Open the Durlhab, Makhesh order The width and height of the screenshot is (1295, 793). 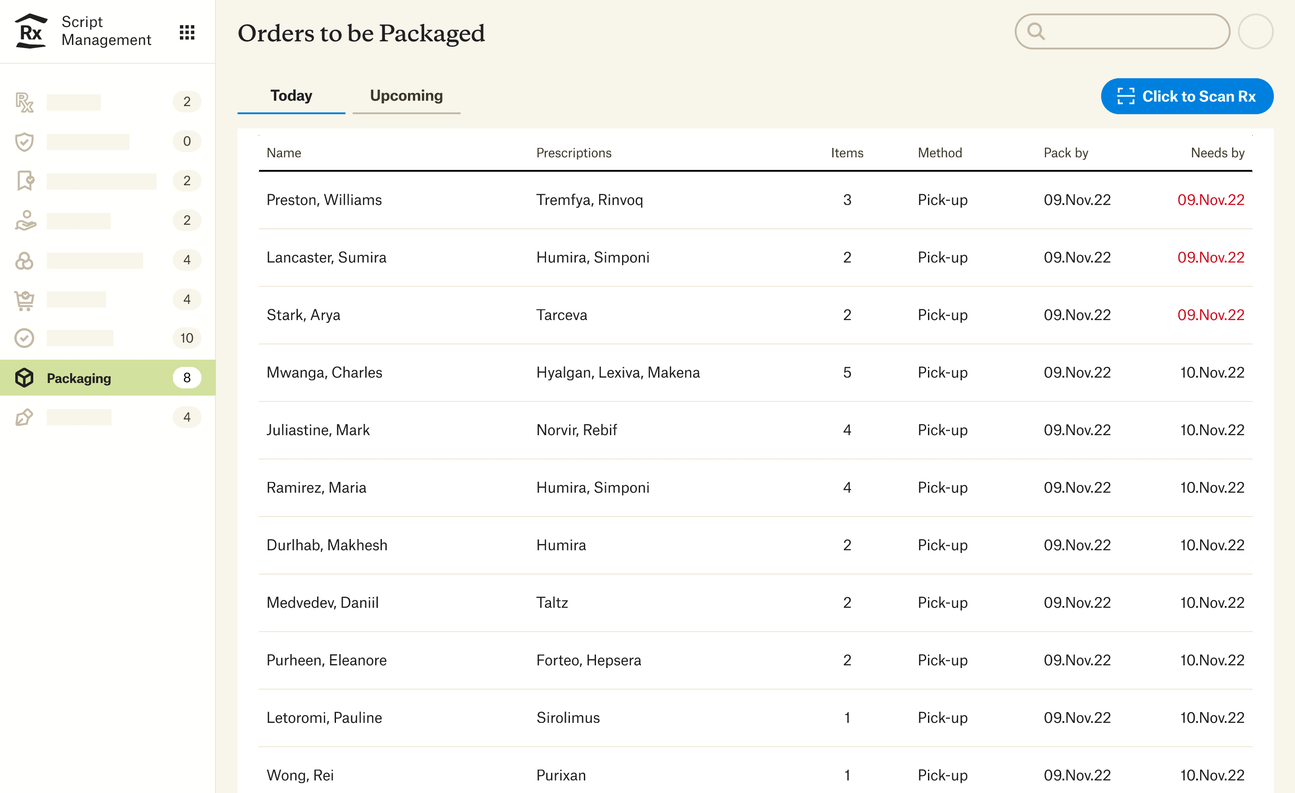pos(755,545)
